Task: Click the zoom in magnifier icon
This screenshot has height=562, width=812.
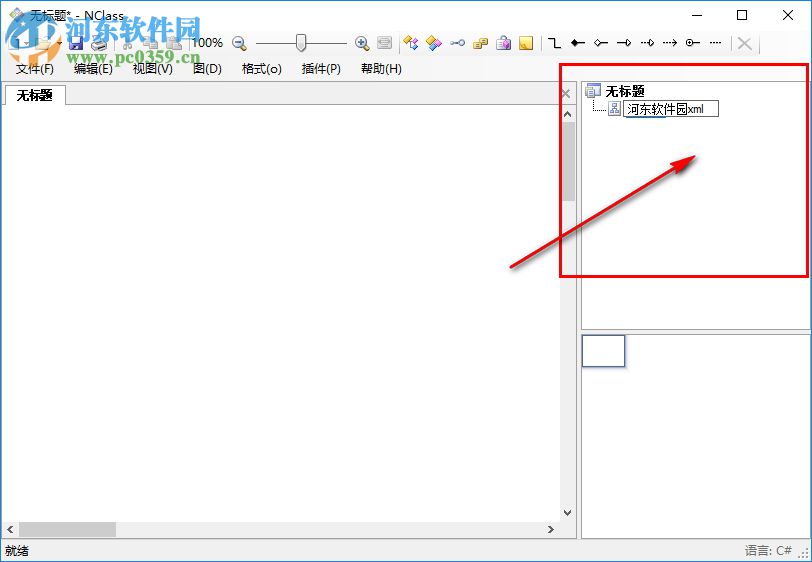Action: point(362,44)
